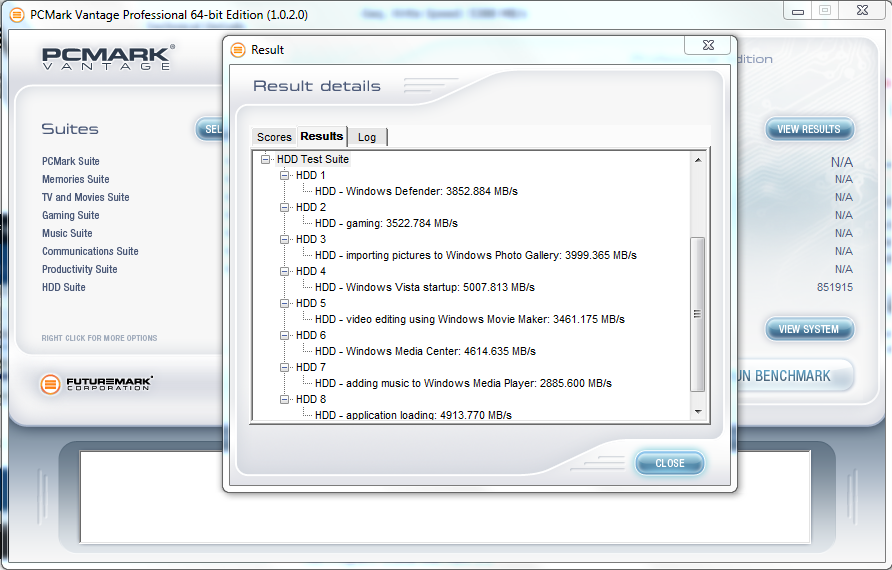Click the VIEW RESULTS button
The width and height of the screenshot is (892, 570).
coord(809,129)
